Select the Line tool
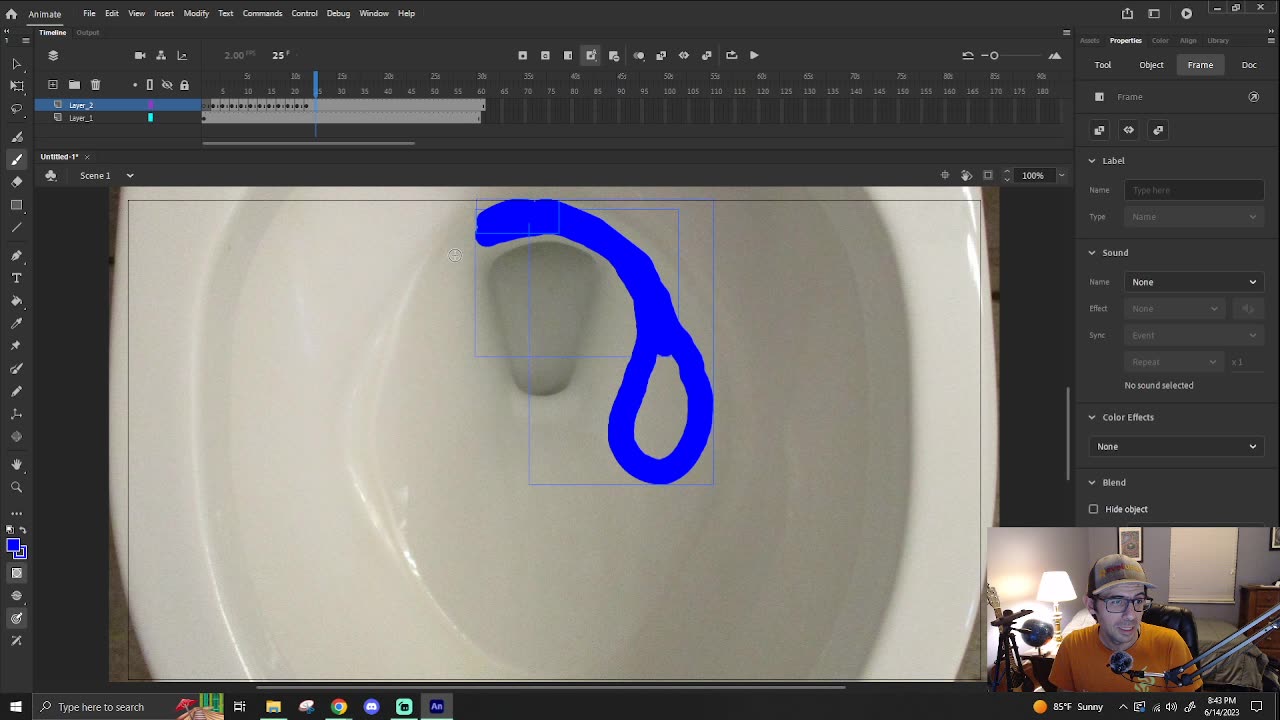1280x720 pixels. [x=16, y=228]
